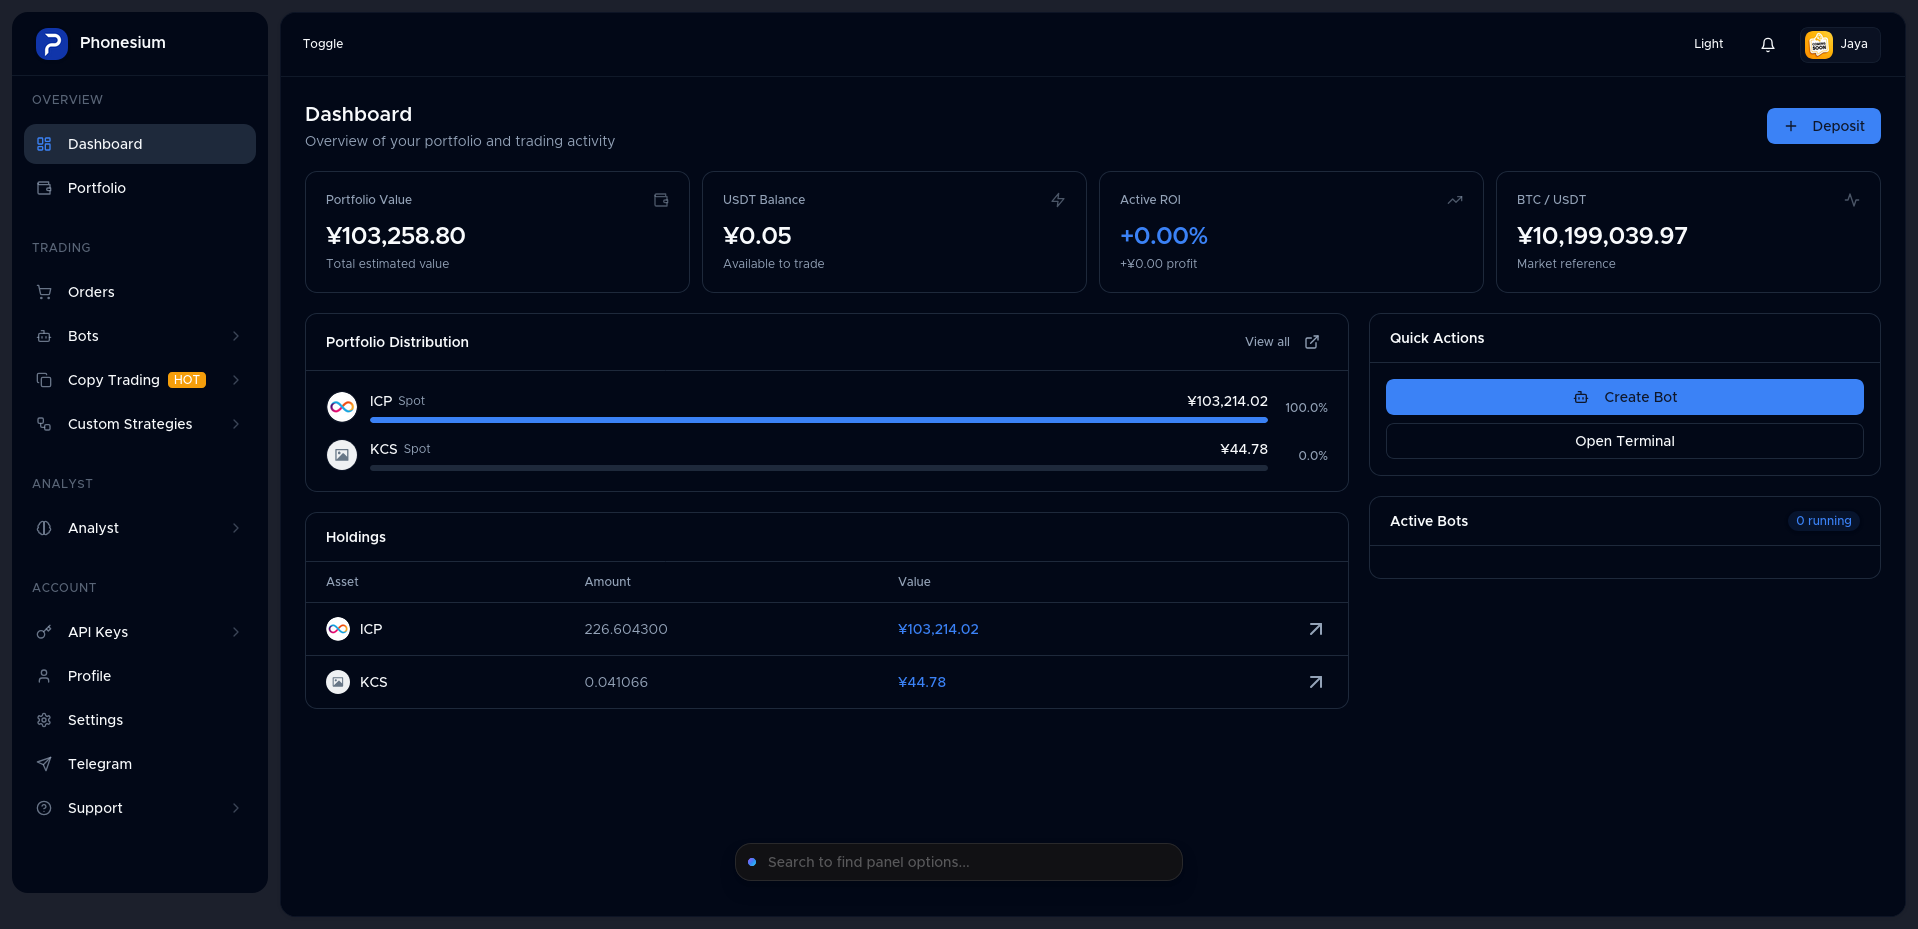
Task: Click the Deposit button
Action: (x=1823, y=126)
